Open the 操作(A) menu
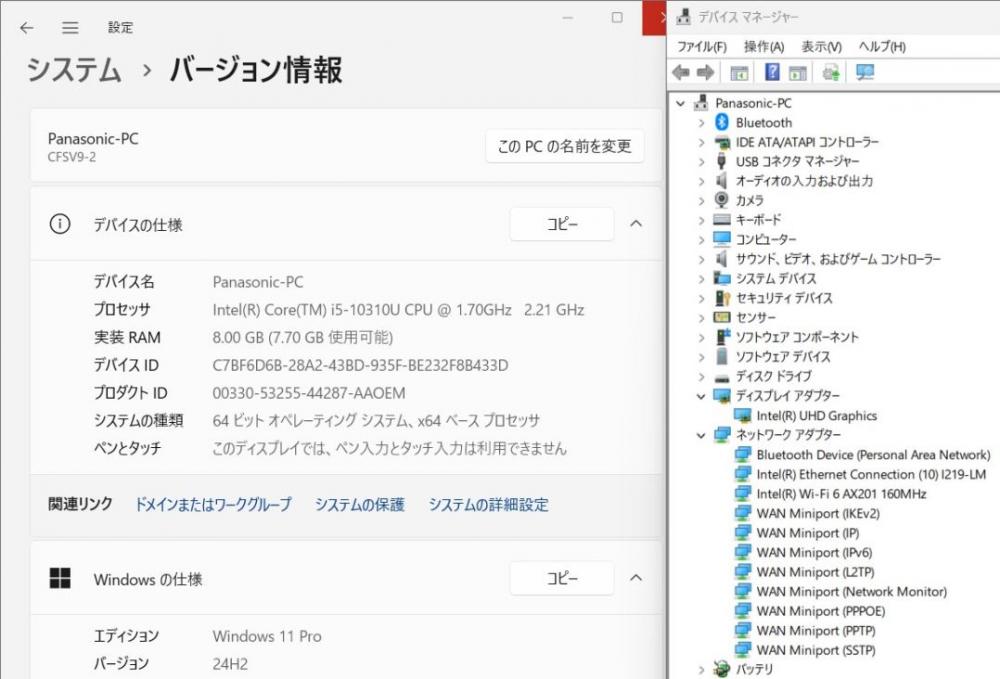This screenshot has height=679, width=1000. coord(764,47)
